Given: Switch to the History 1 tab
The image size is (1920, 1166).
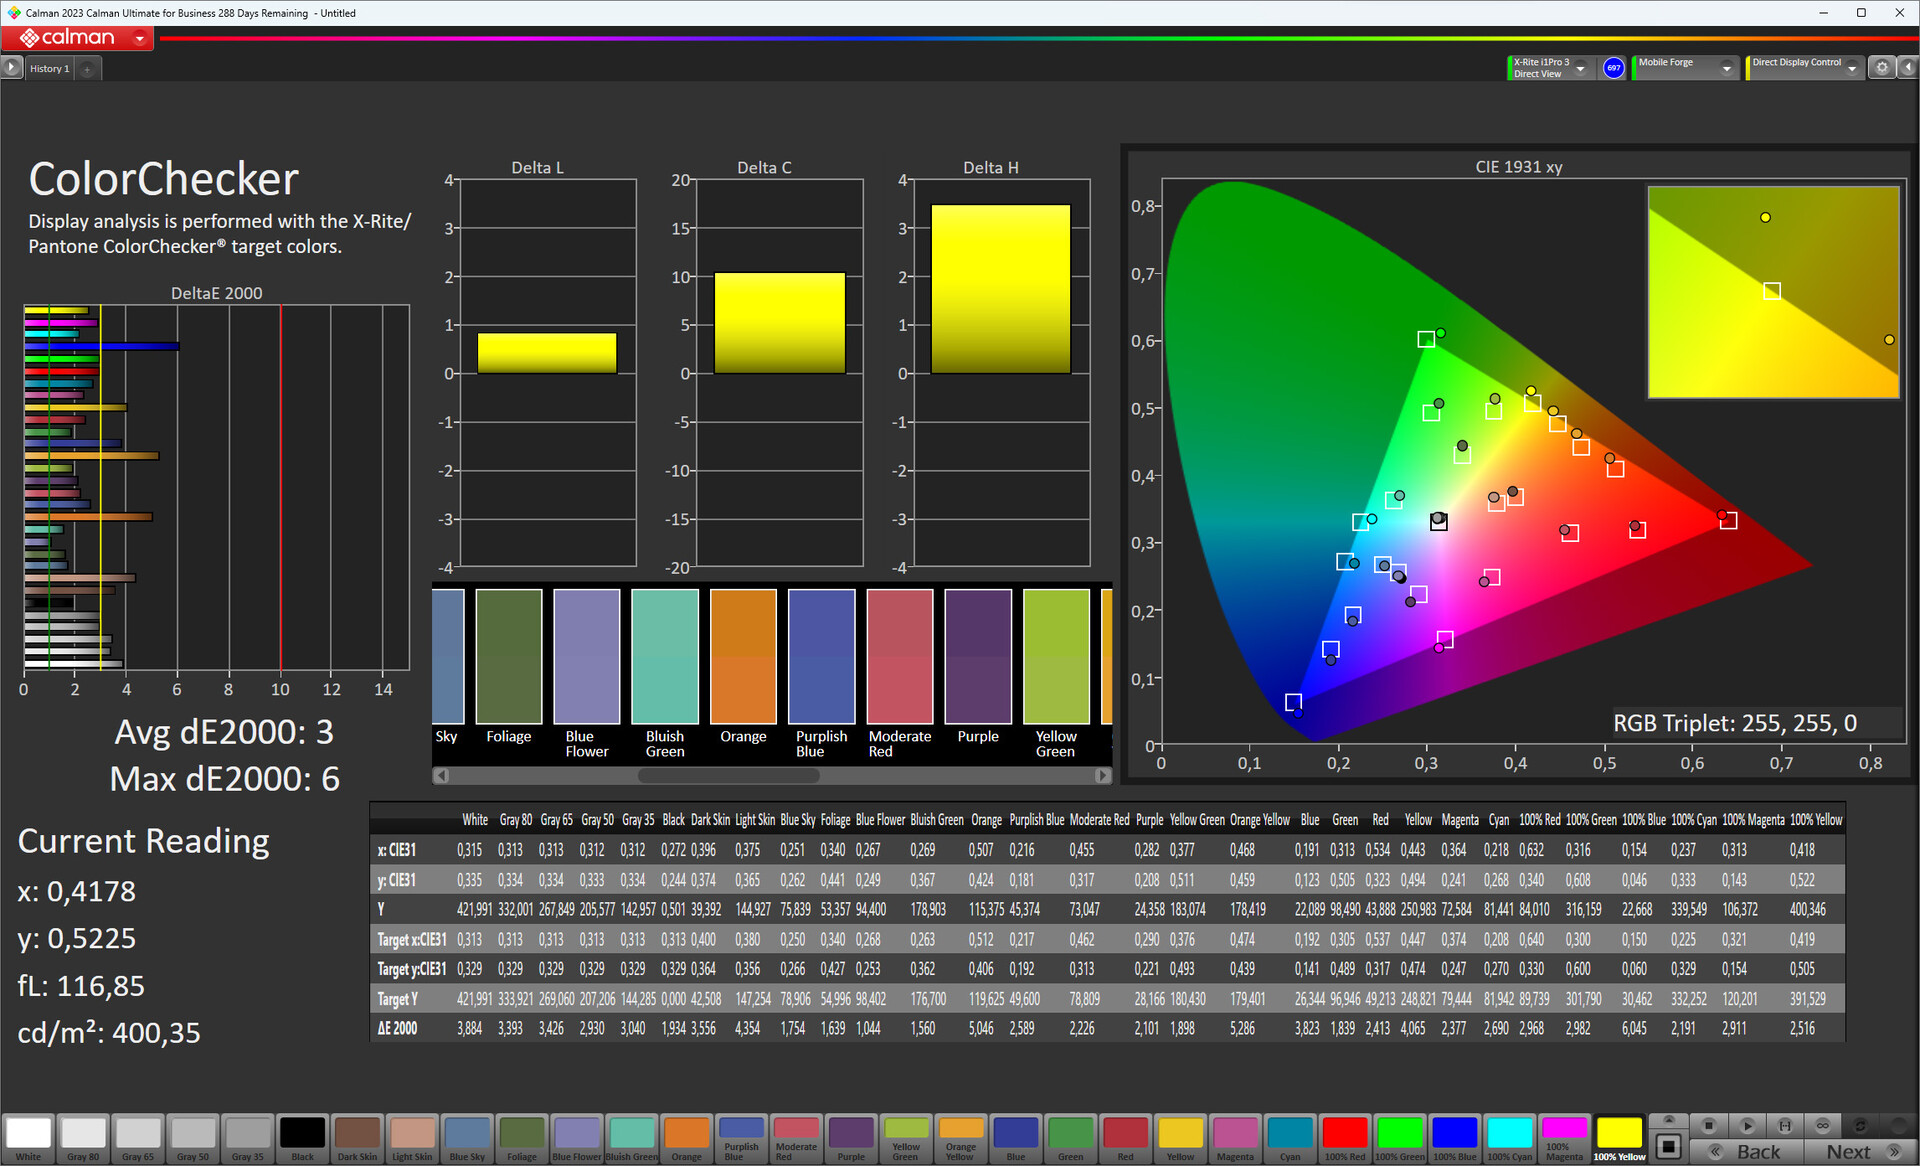Looking at the screenshot, I should click(x=49, y=69).
